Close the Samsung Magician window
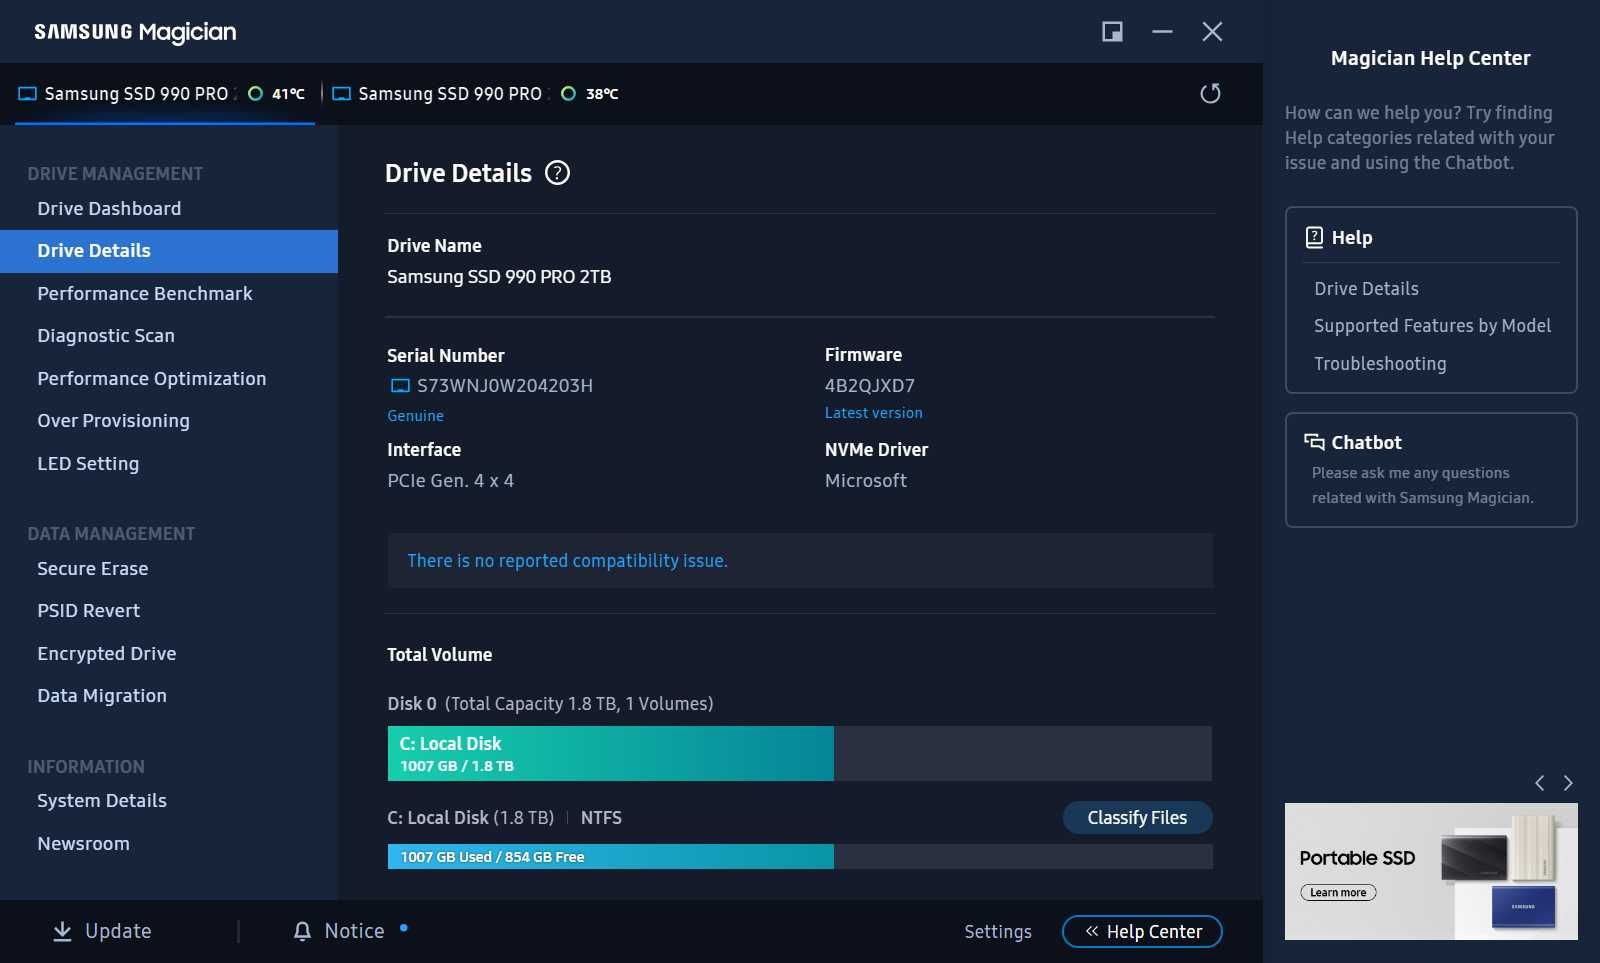1600x963 pixels. pos(1212,32)
